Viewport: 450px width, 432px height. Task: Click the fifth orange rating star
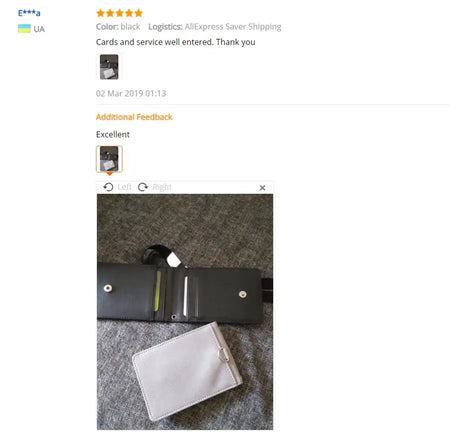(x=138, y=13)
